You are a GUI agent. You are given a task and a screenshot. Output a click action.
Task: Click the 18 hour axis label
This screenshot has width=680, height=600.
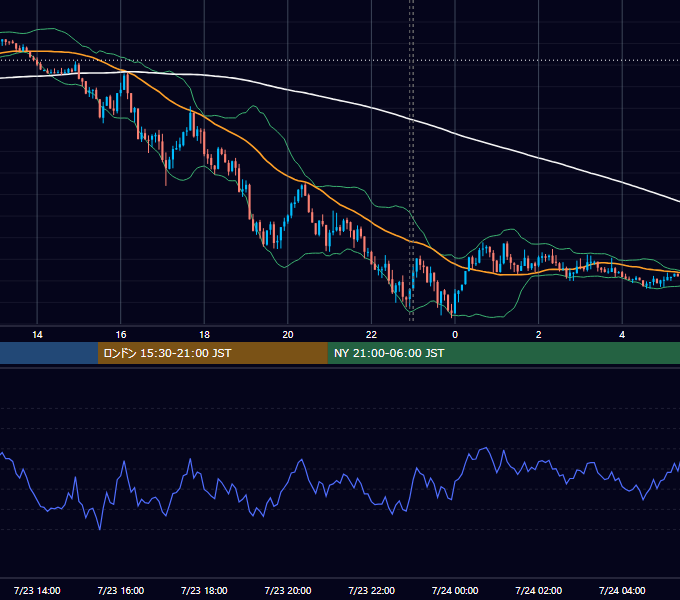[204, 335]
